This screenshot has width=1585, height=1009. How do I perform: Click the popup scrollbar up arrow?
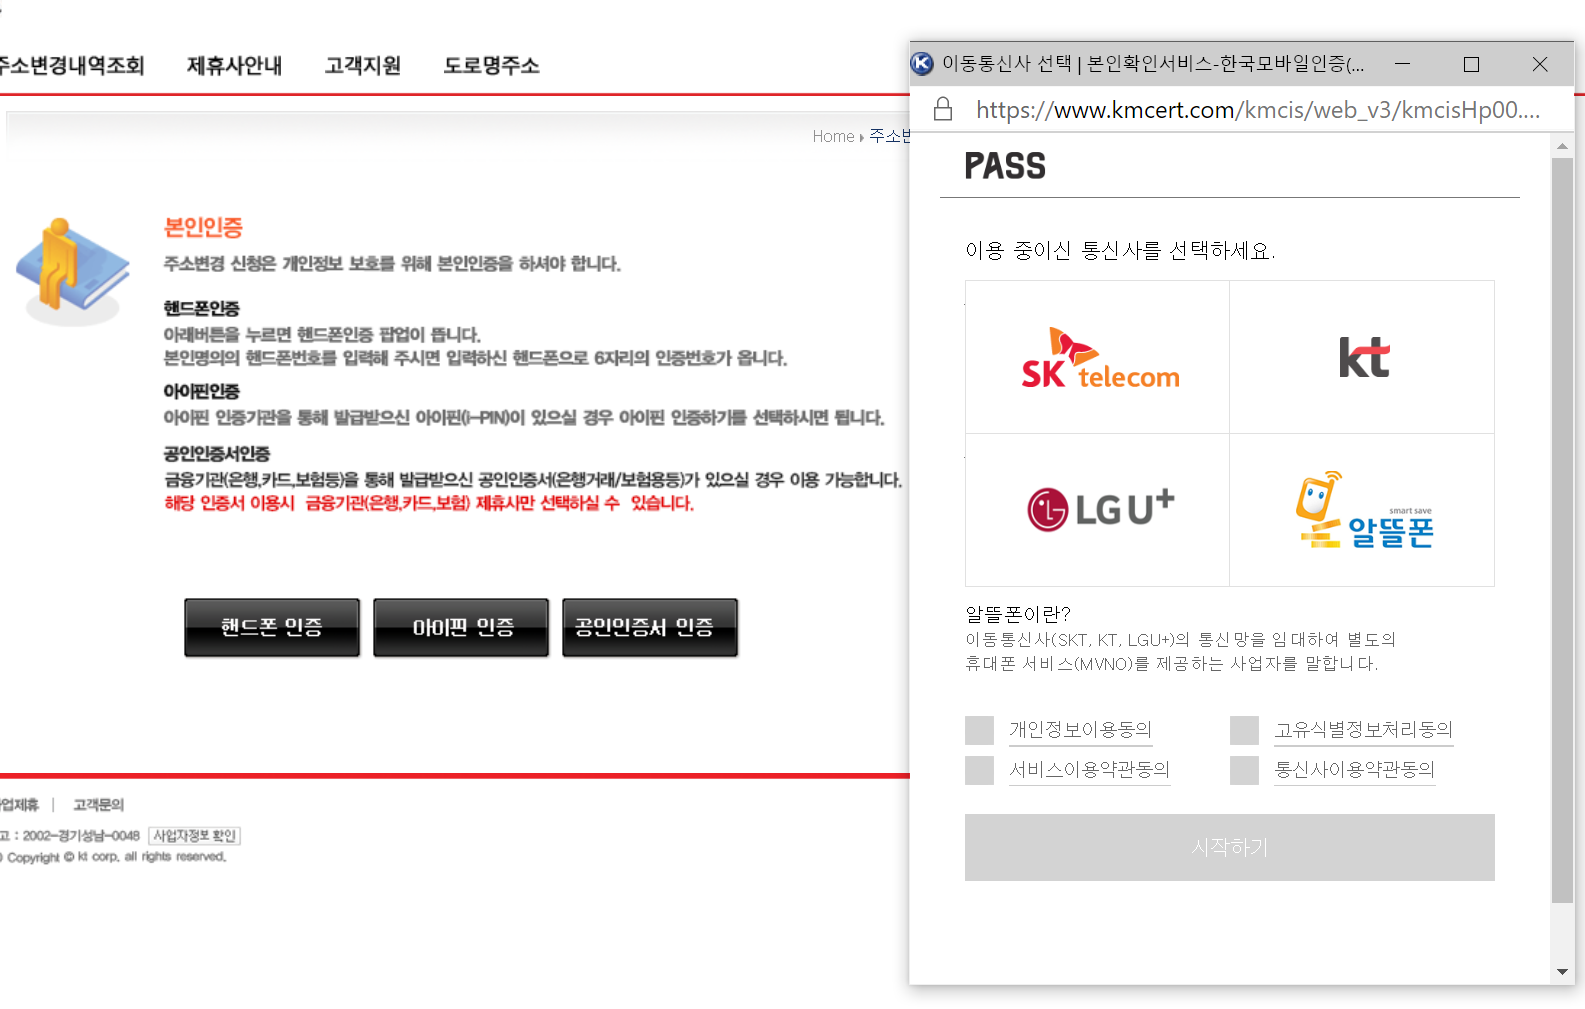coord(1562,147)
